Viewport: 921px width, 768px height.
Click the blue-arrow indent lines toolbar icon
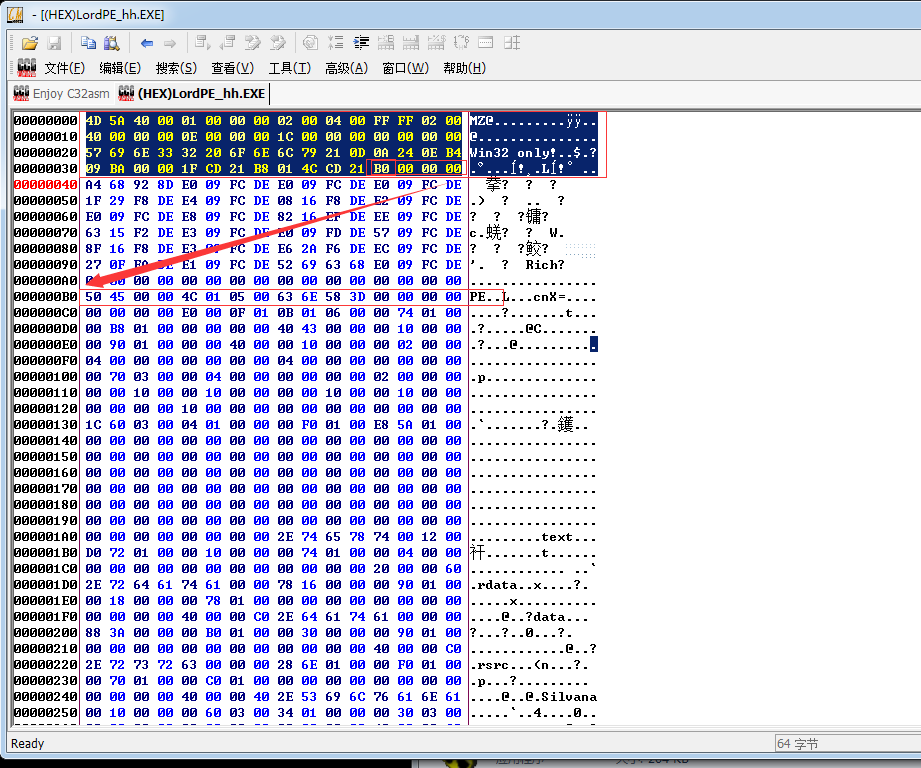coord(361,42)
